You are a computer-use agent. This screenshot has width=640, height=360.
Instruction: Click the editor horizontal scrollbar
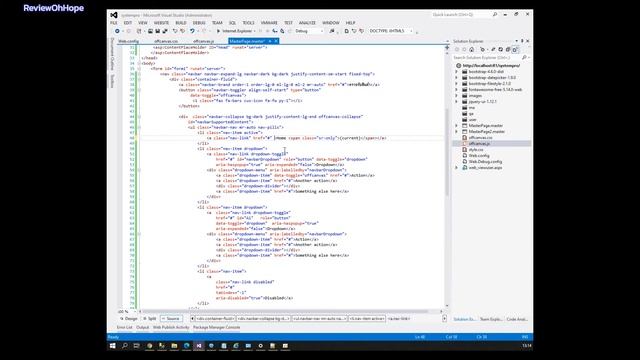tap(286, 311)
